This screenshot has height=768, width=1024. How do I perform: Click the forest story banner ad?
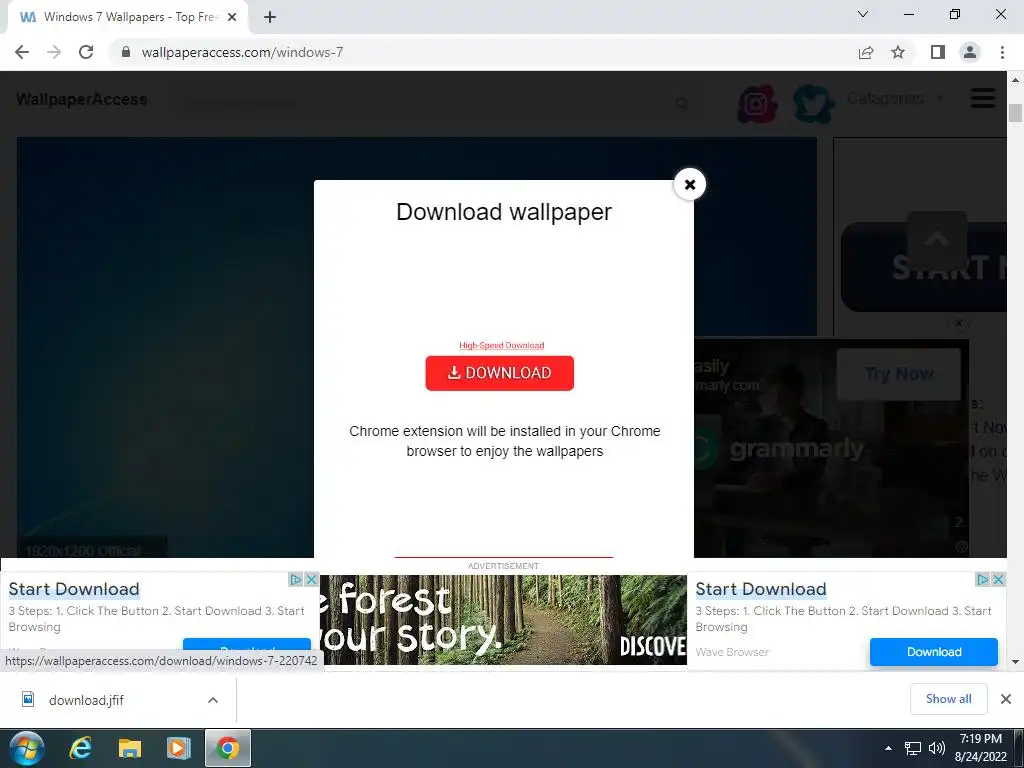504,620
